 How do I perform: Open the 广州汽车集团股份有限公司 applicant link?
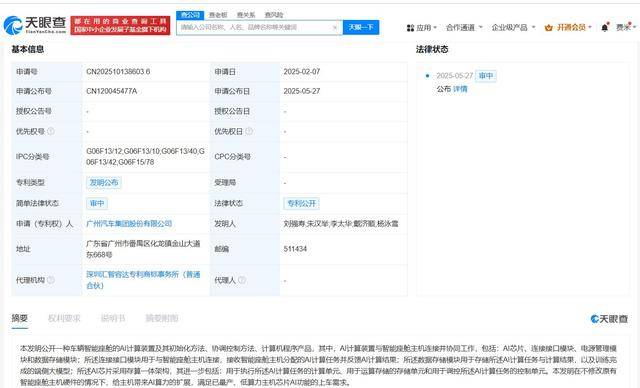coord(129,224)
